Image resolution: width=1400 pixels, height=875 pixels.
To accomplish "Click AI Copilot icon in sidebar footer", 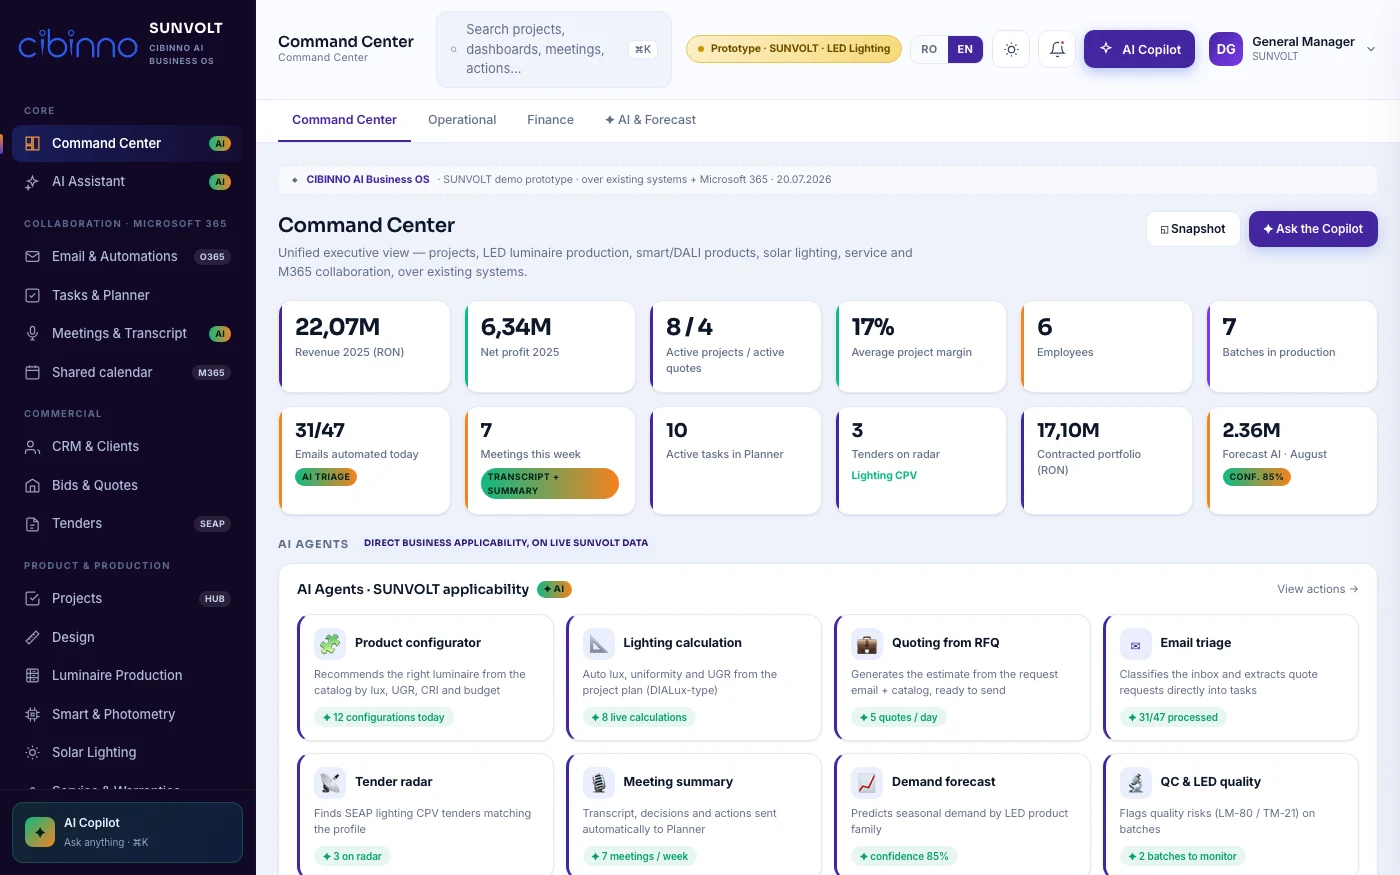I will click(40, 832).
